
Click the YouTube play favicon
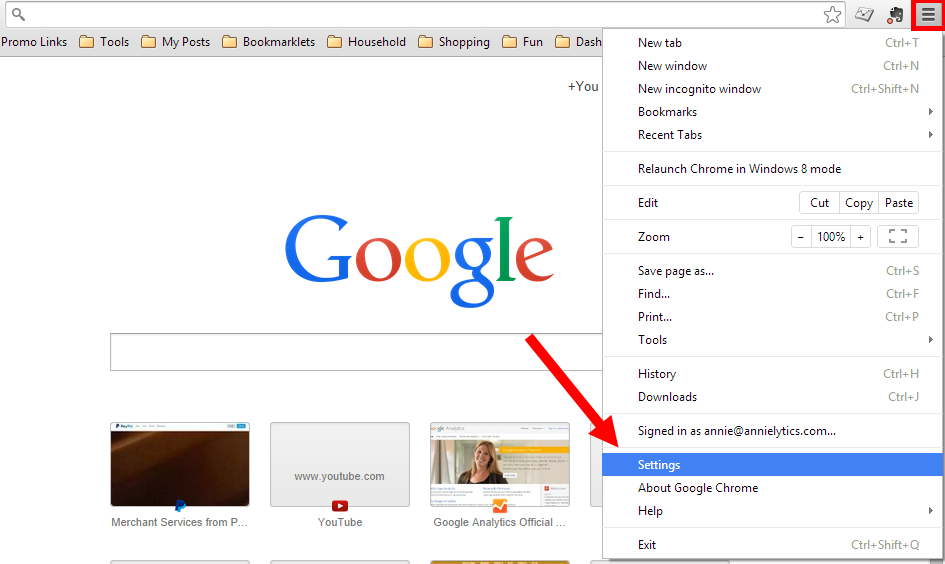click(340, 506)
